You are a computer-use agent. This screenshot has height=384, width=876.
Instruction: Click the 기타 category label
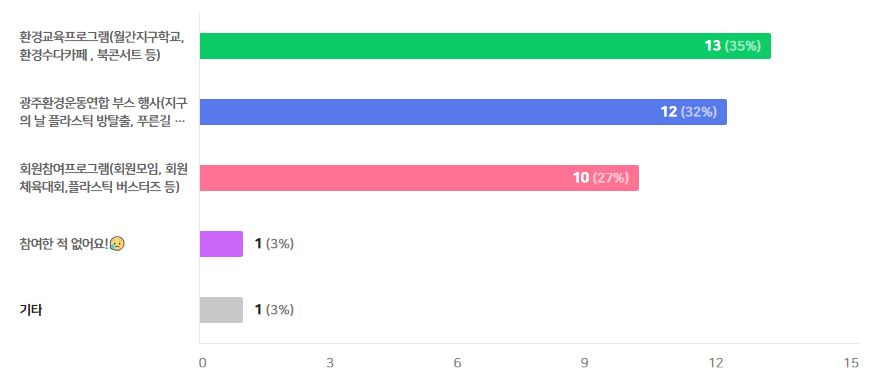pos(31,310)
